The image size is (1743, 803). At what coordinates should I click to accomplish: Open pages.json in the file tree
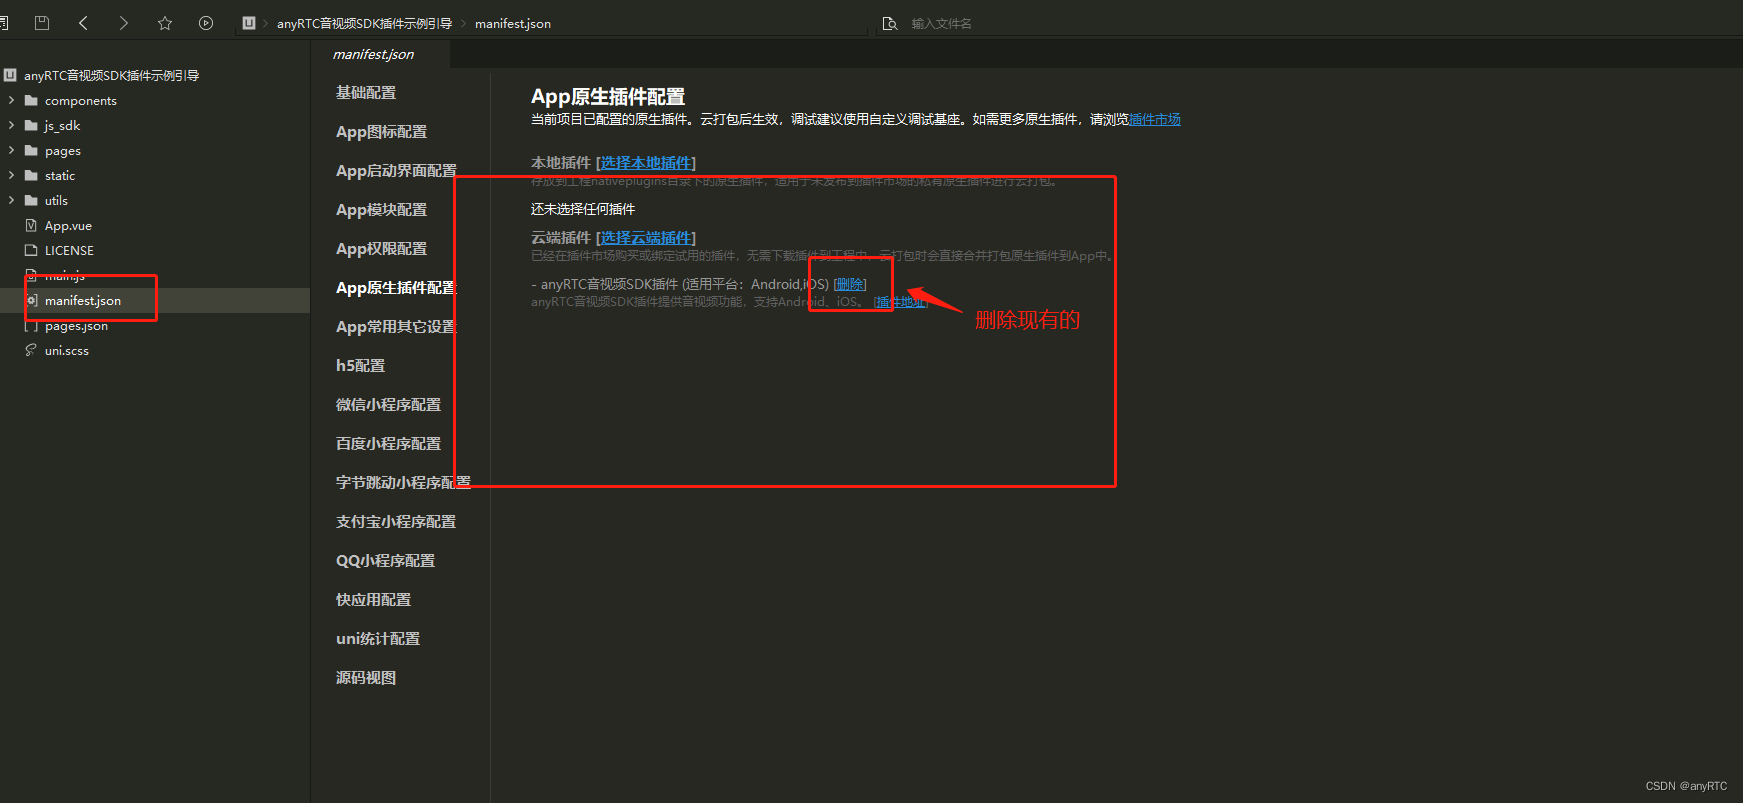[76, 326]
